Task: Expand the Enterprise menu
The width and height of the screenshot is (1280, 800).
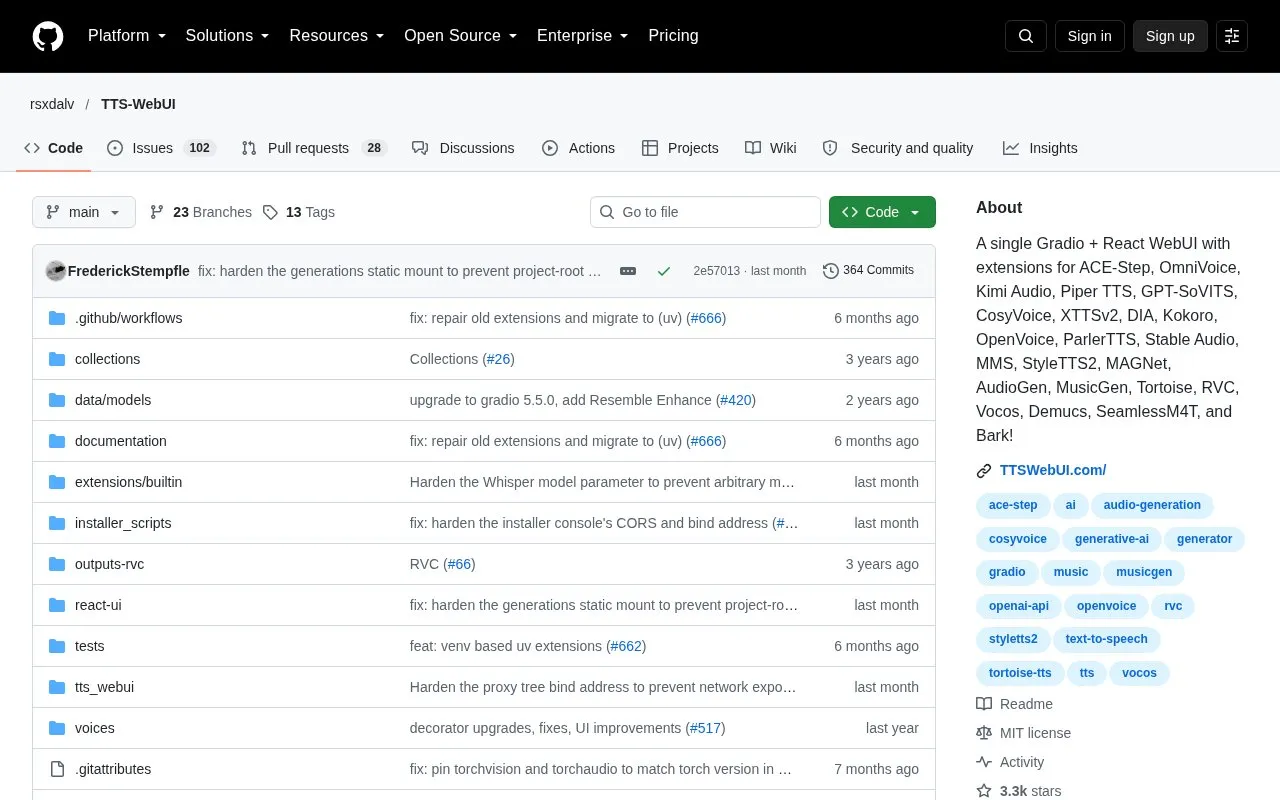Action: pyautogui.click(x=583, y=36)
